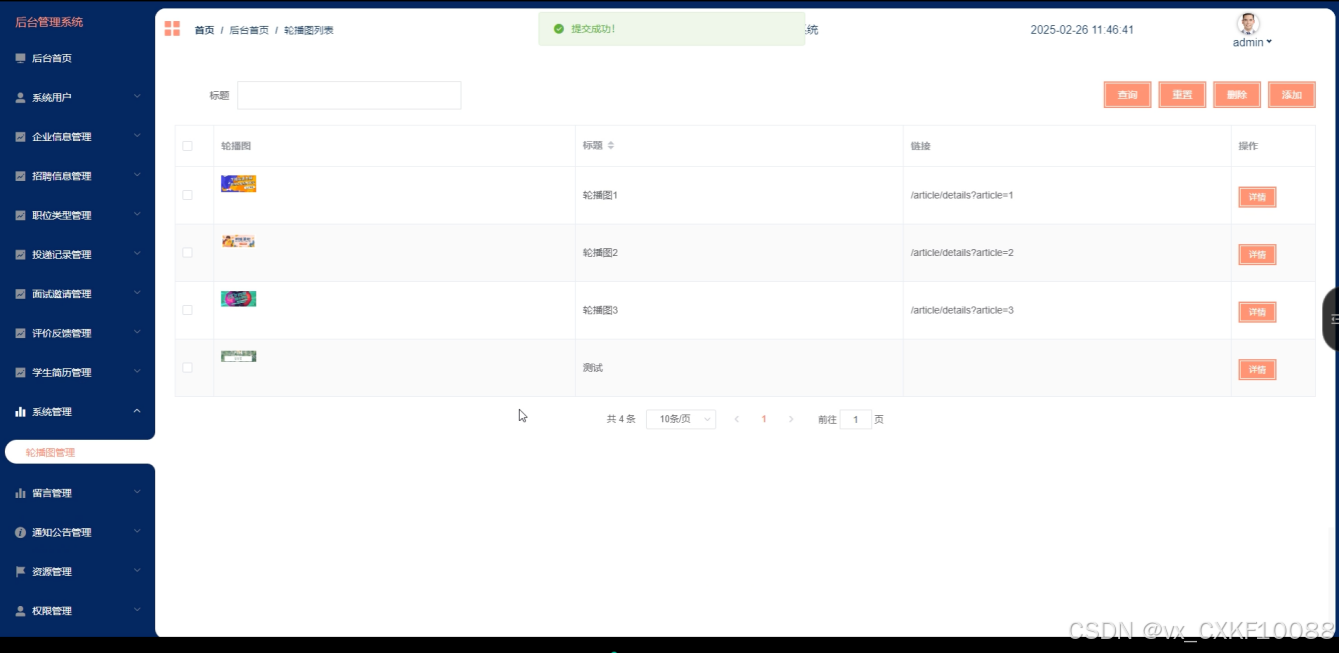Open the 测试 row banner thumbnail
1339x653 pixels.
point(238,356)
